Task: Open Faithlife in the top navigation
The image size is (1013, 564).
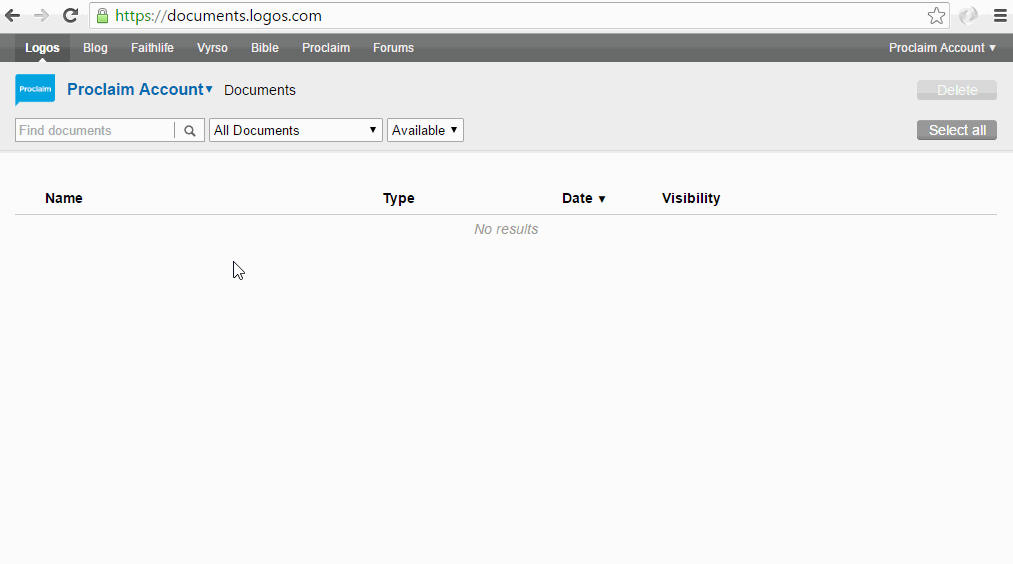Action: pyautogui.click(x=152, y=48)
